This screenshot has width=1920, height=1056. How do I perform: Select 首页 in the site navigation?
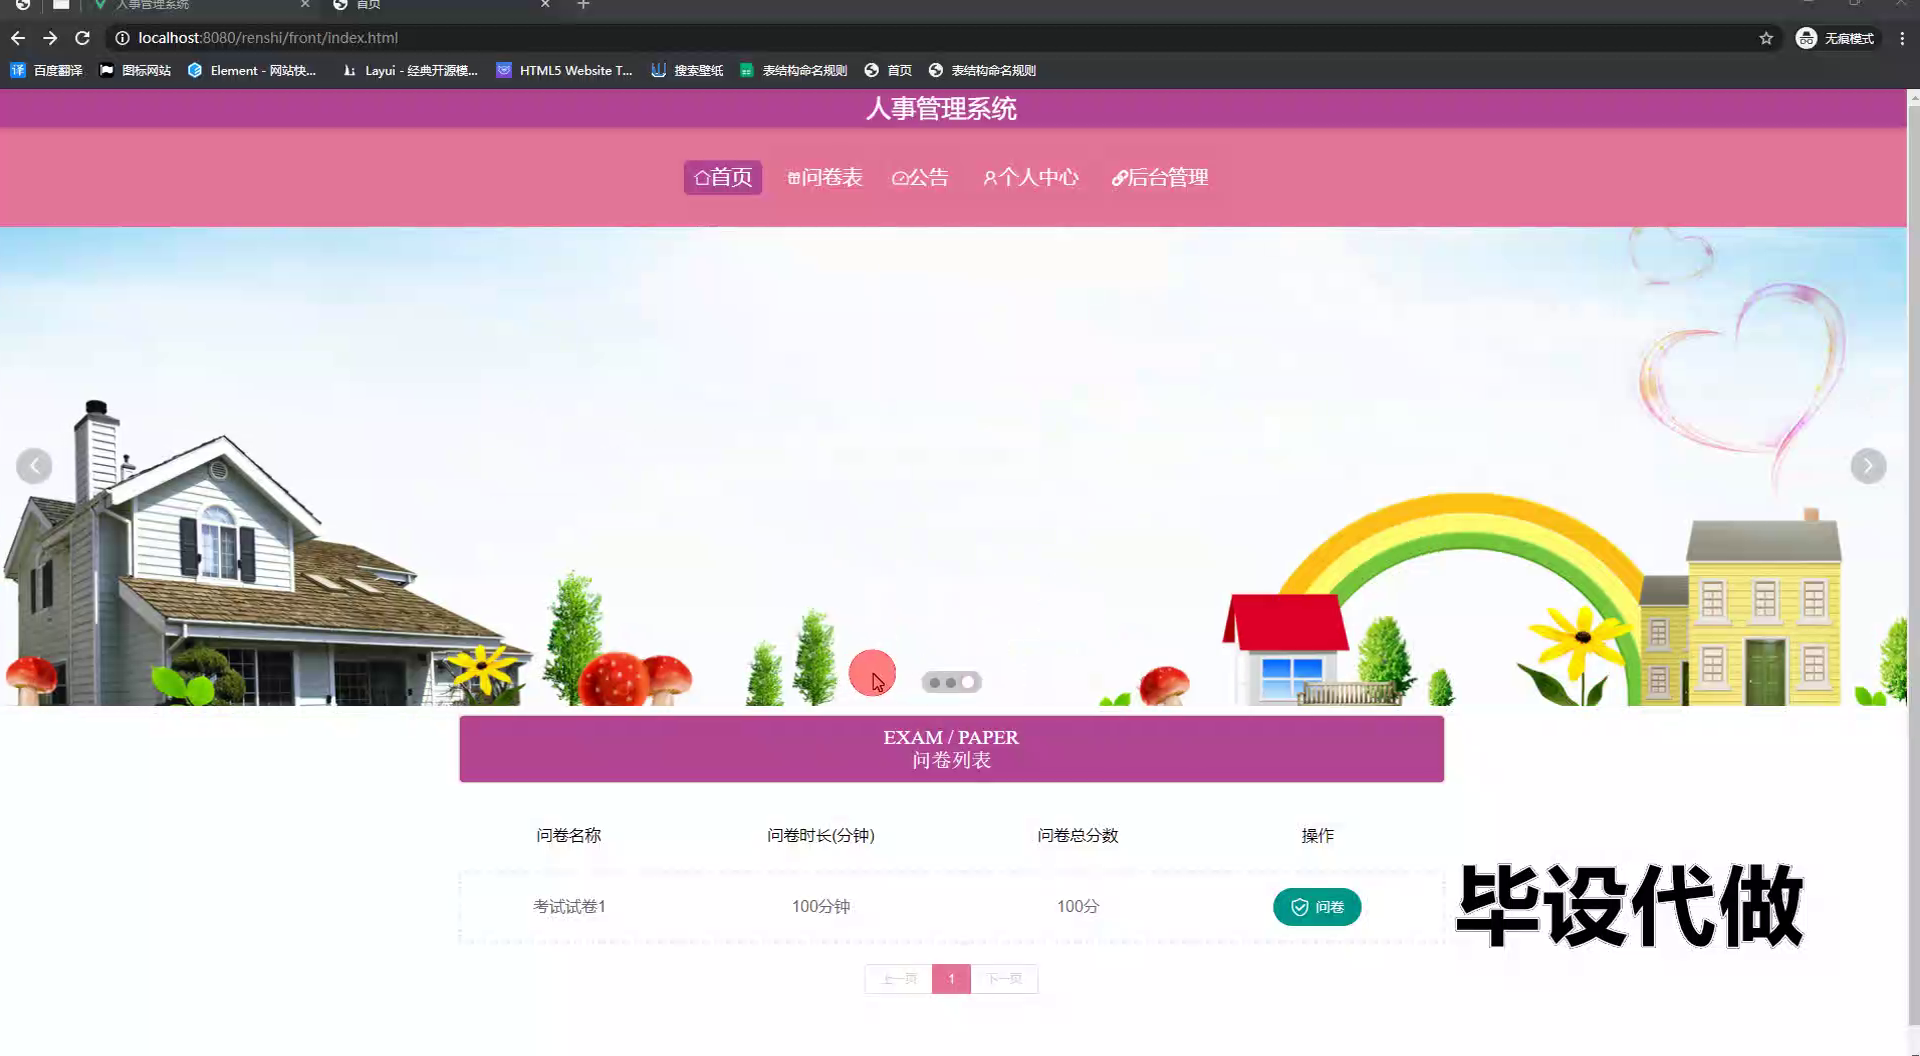point(723,177)
